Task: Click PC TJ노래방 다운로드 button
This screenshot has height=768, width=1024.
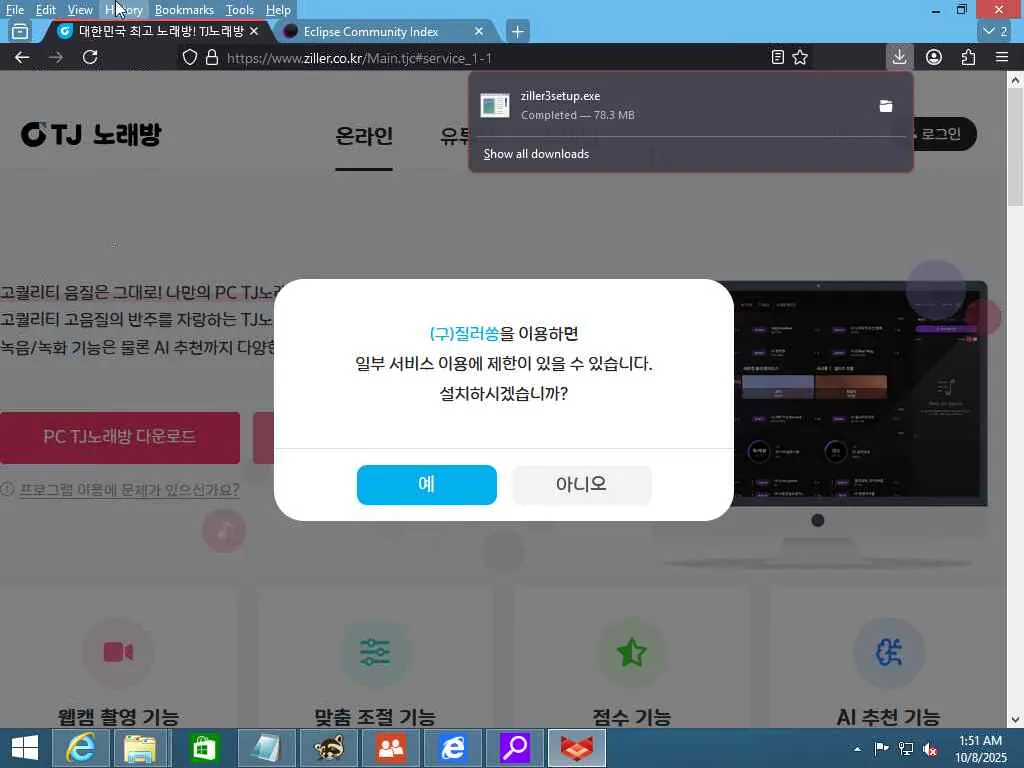Action: pos(120,437)
